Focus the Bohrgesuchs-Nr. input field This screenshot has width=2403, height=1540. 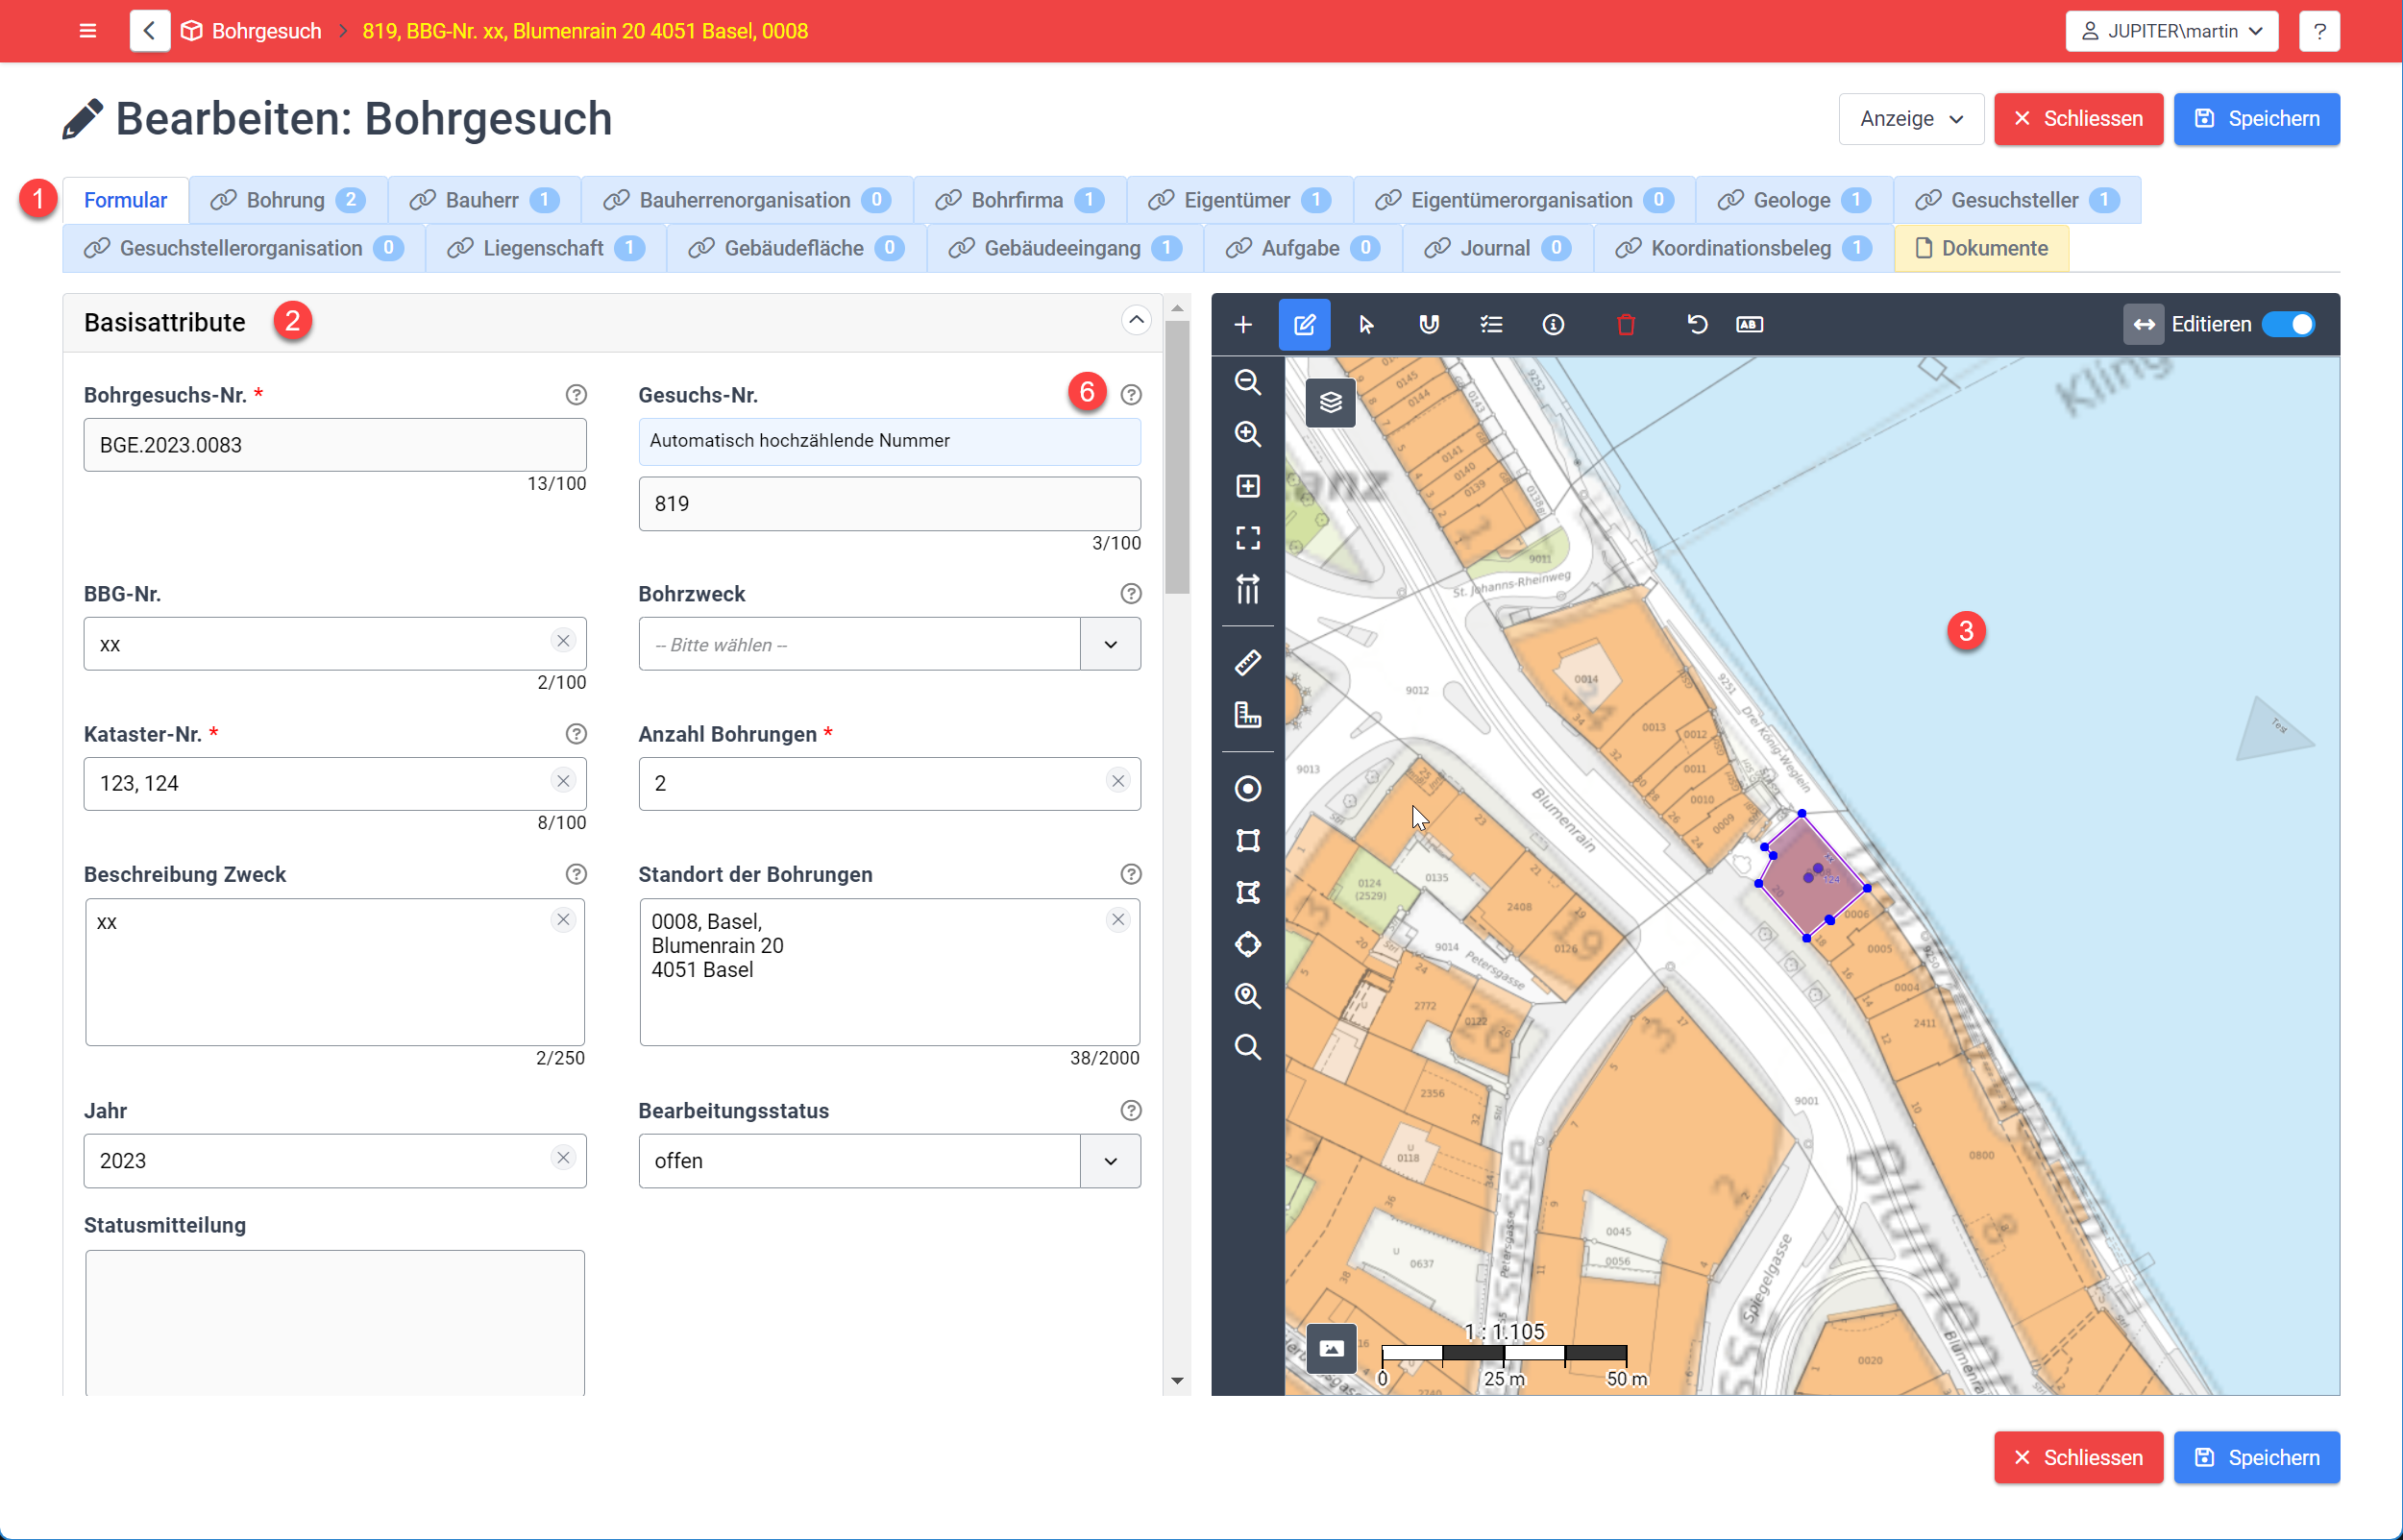click(x=335, y=445)
